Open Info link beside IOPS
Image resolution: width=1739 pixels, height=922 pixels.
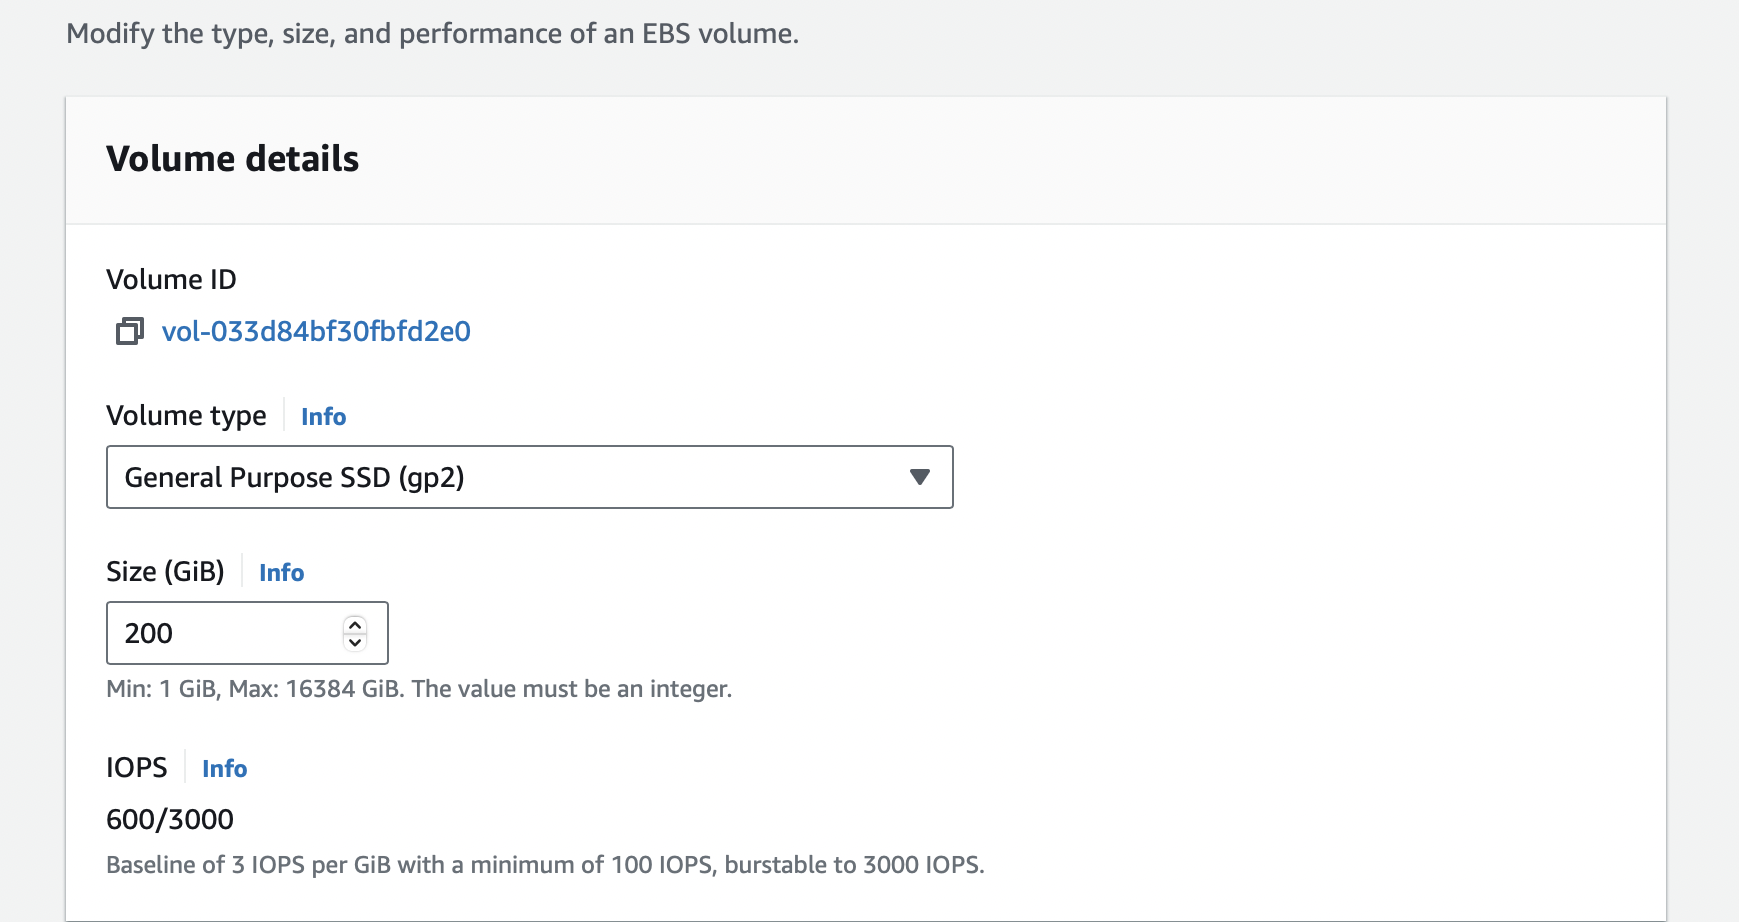point(224,769)
